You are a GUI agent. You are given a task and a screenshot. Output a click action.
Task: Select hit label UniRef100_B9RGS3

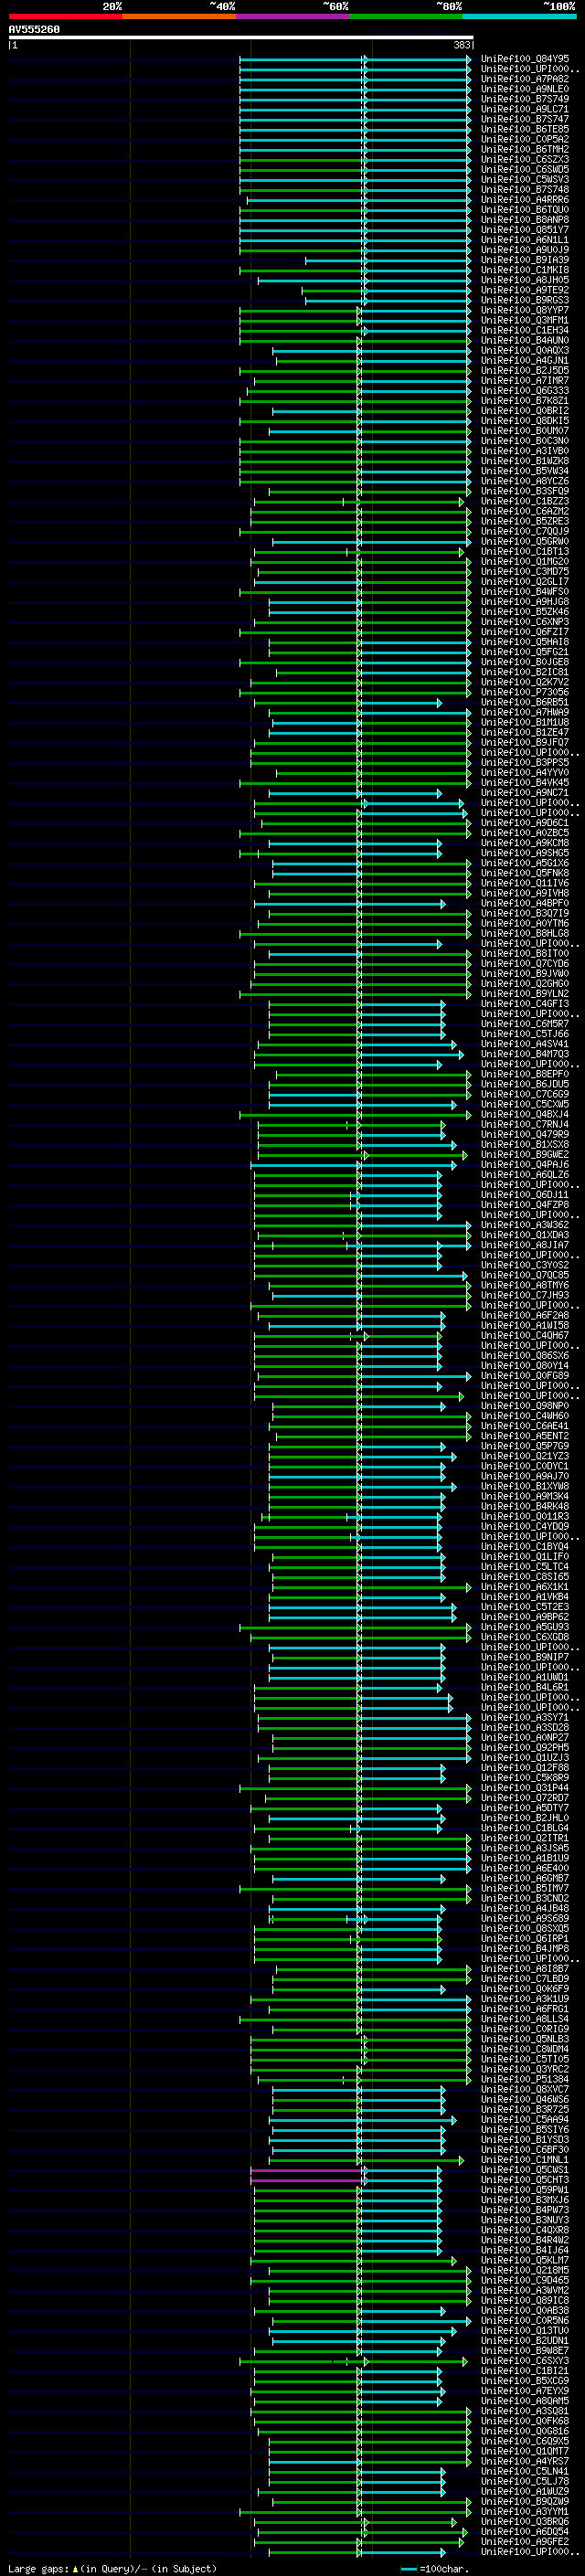(525, 300)
